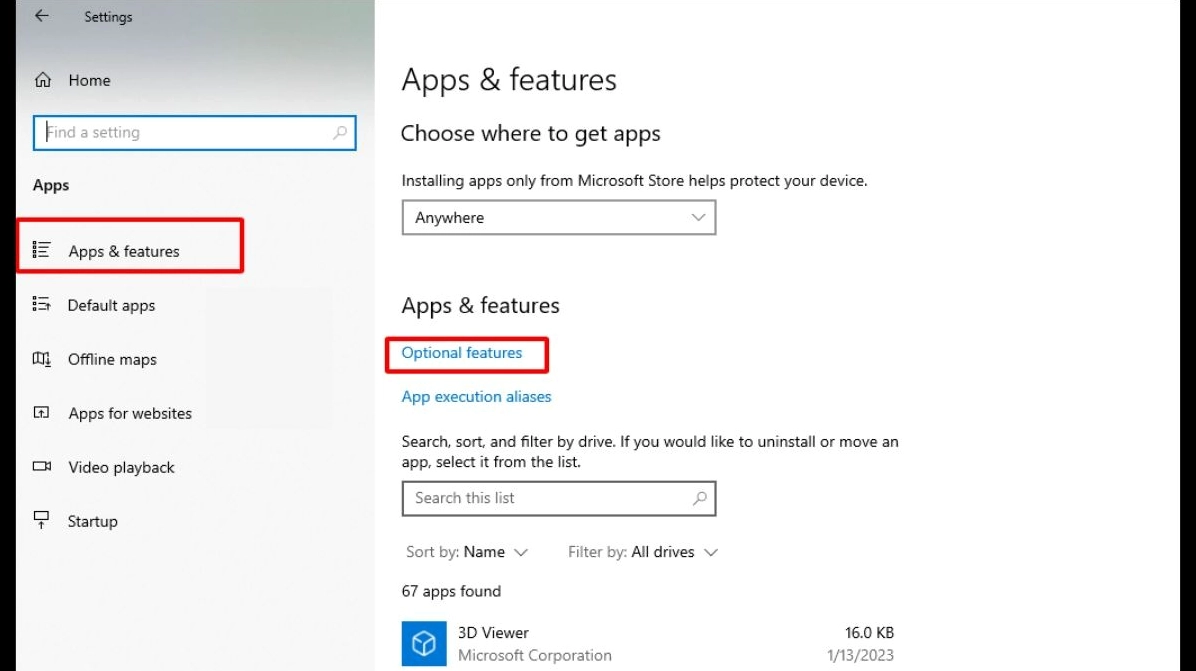Open Startup settings via its icon
Image resolution: width=1196 pixels, height=671 pixels.
pyautogui.click(x=41, y=520)
